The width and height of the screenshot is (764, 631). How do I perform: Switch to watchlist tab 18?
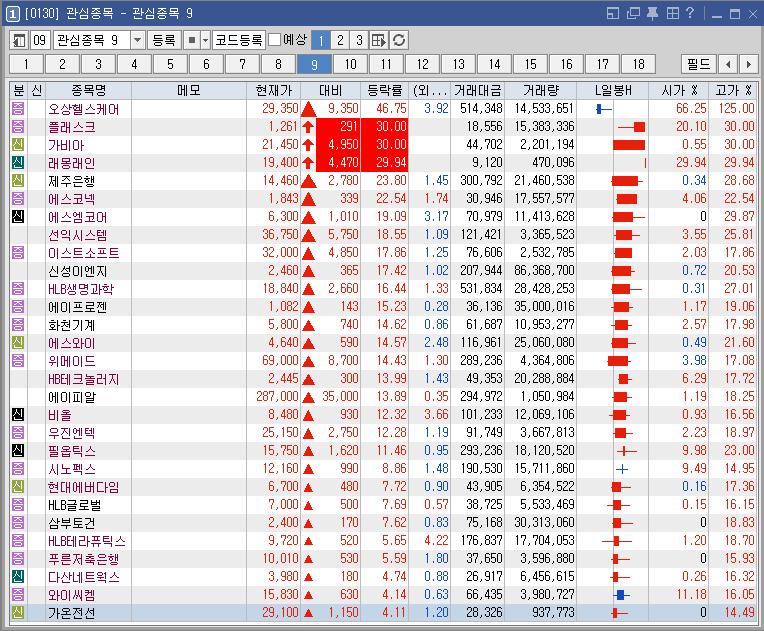639,64
